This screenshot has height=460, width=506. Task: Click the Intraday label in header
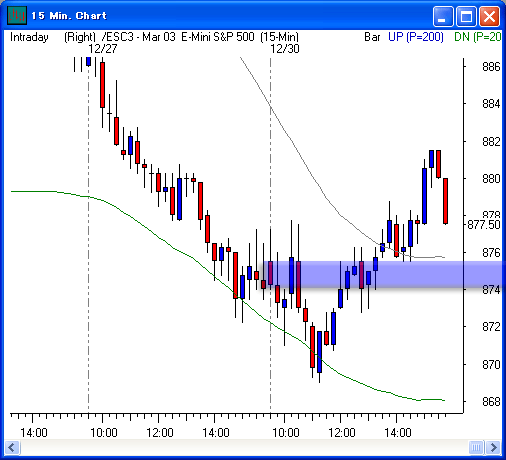point(29,37)
